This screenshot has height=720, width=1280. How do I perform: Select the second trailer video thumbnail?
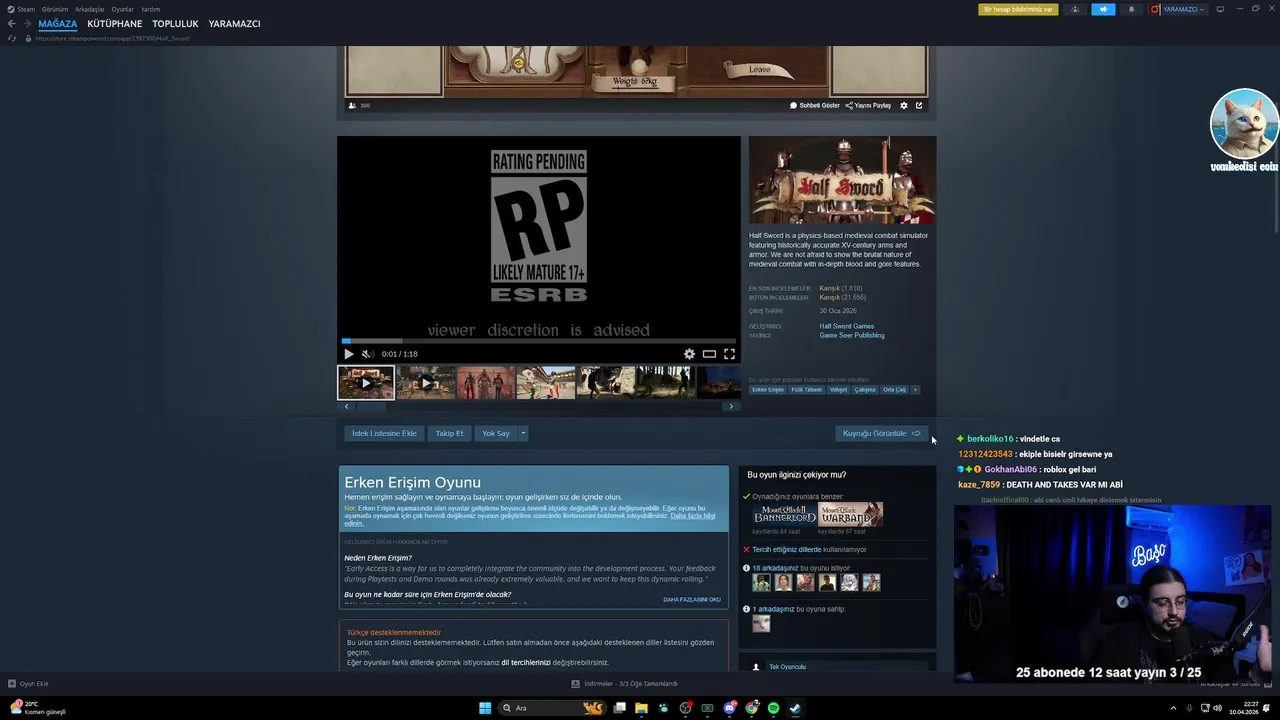(x=426, y=382)
